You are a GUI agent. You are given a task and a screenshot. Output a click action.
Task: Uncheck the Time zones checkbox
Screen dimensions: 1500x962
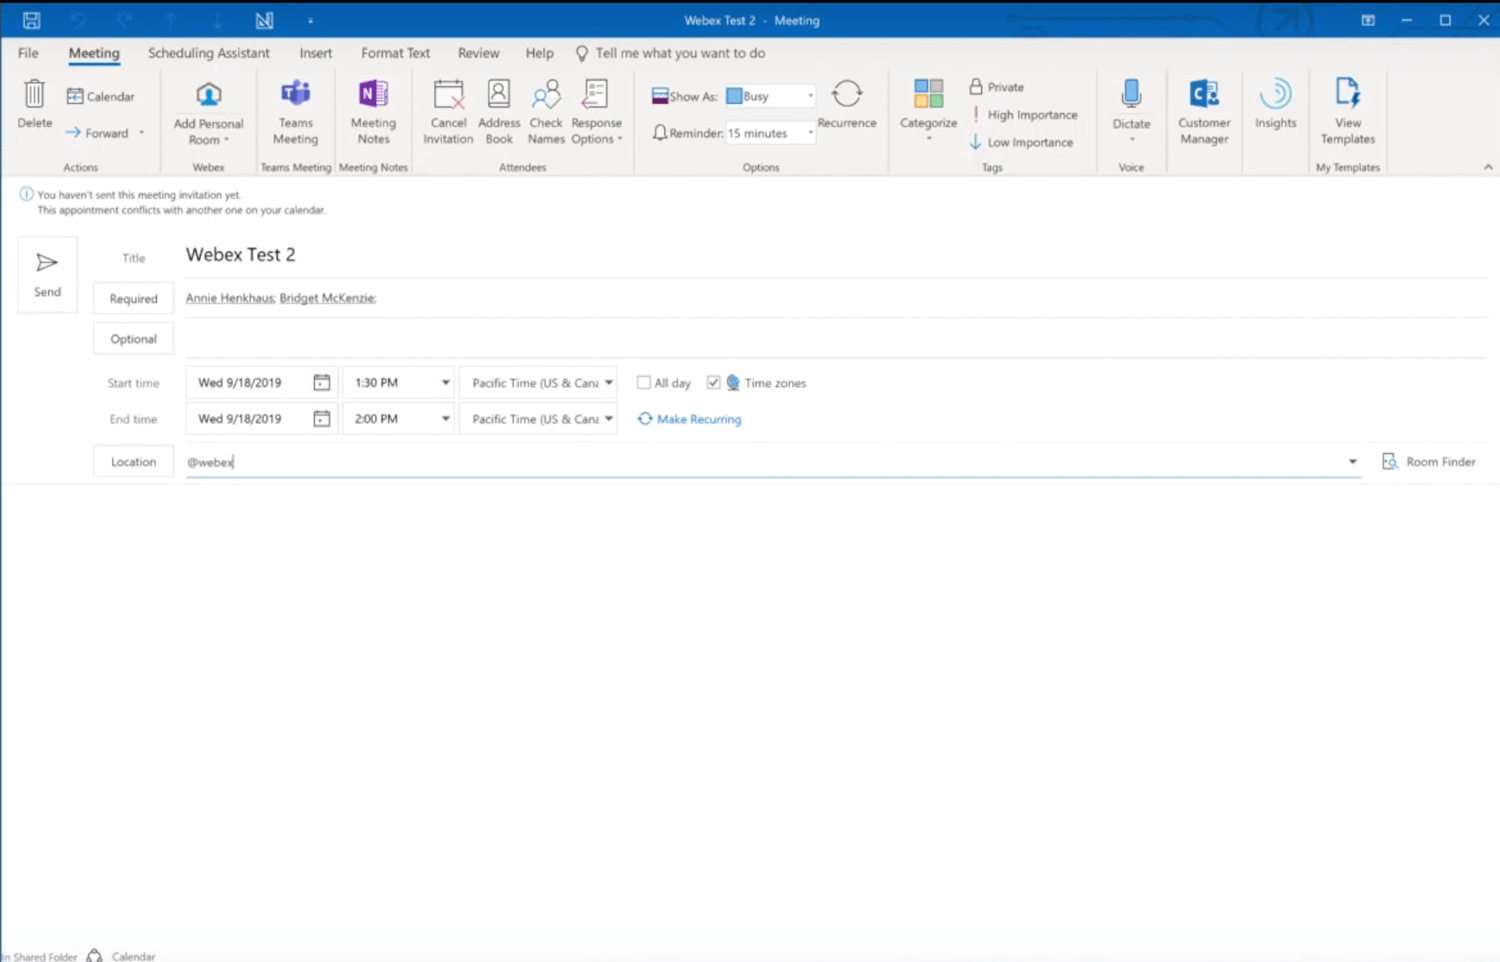tap(713, 382)
